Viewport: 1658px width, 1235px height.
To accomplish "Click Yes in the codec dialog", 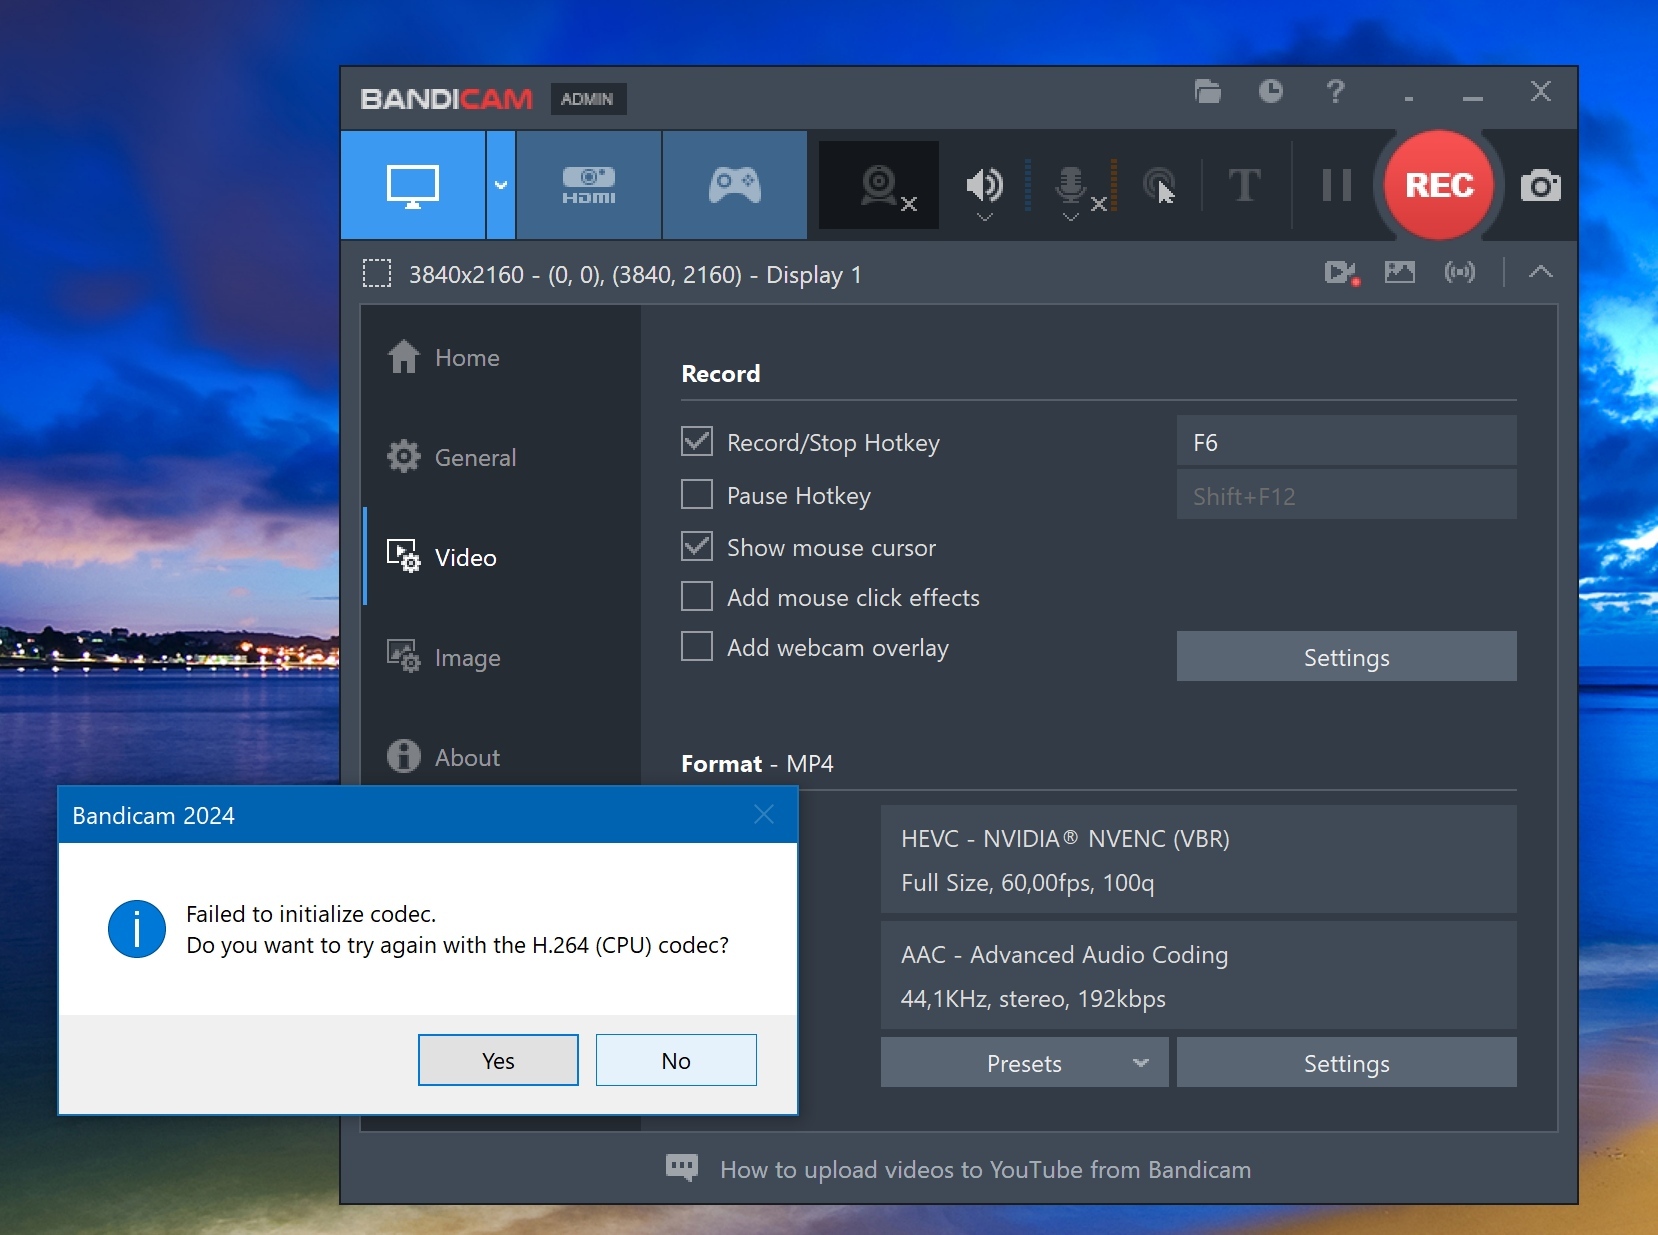I will [498, 1060].
